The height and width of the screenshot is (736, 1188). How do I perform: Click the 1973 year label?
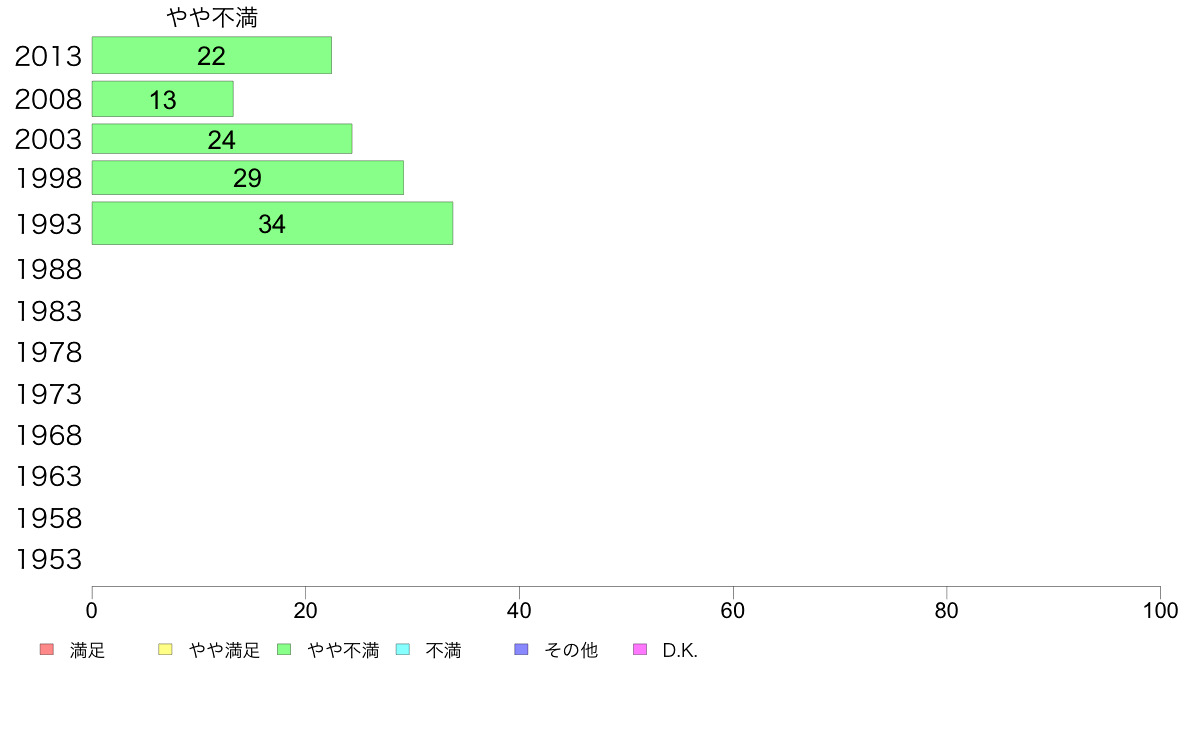48,394
